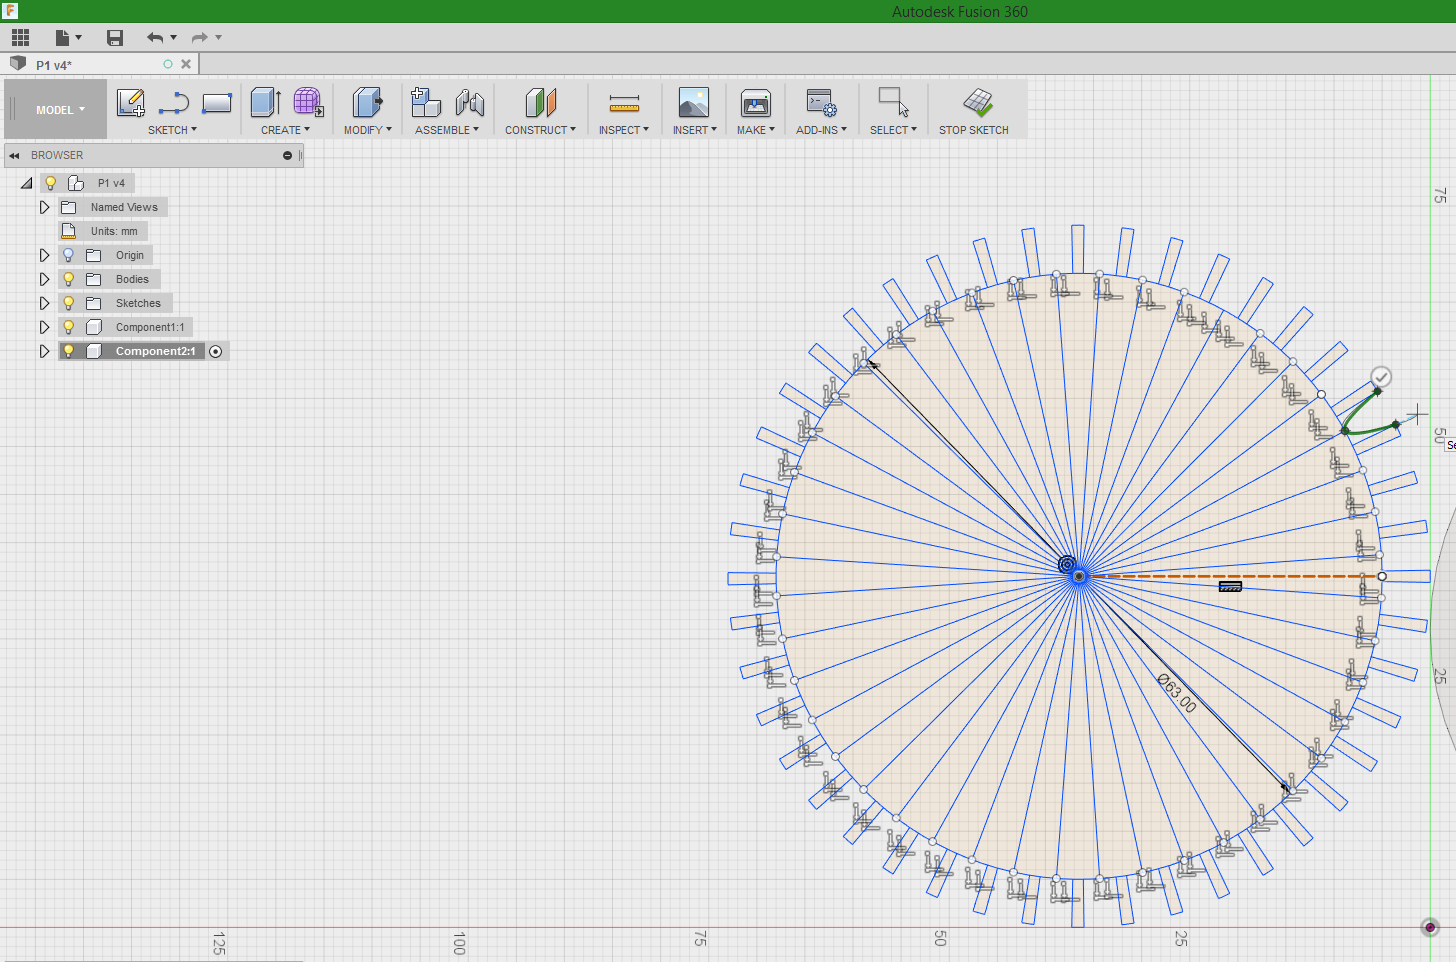Toggle Sketches visibility light bulb
Screen dimensions: 1456x962
[69, 303]
